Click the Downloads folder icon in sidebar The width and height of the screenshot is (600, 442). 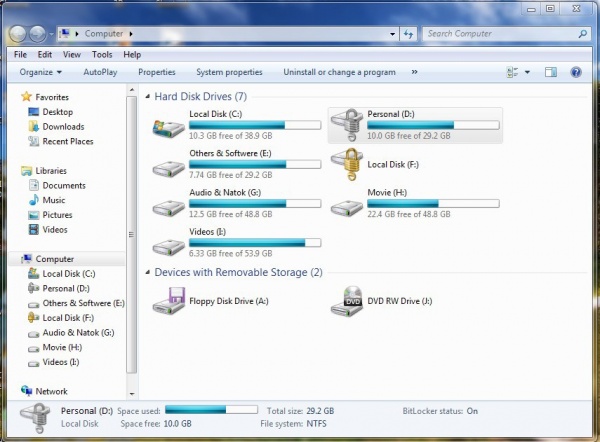tap(34, 126)
